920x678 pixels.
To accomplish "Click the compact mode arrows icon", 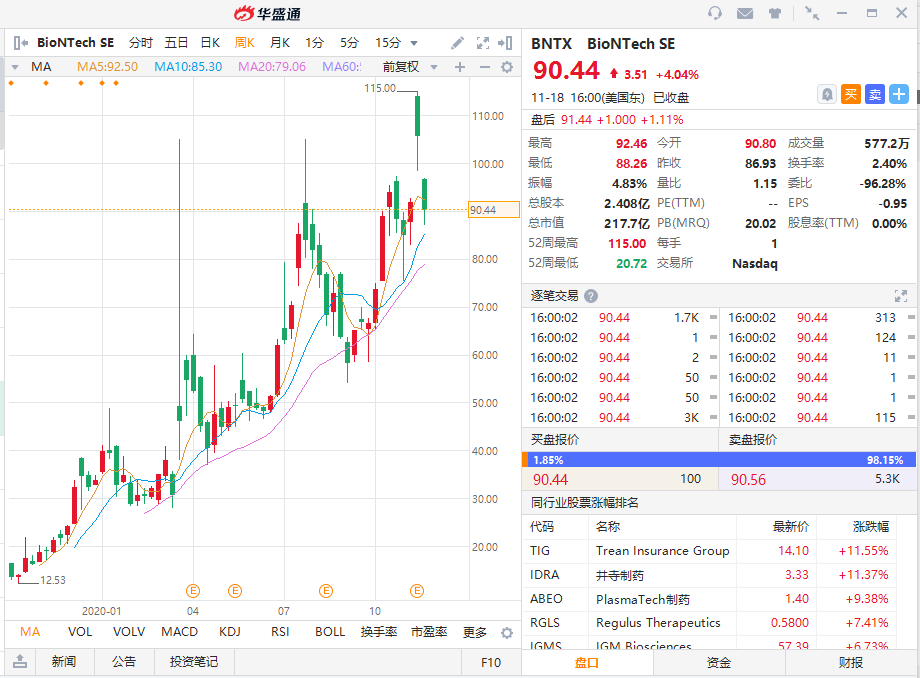I will click(x=812, y=13).
